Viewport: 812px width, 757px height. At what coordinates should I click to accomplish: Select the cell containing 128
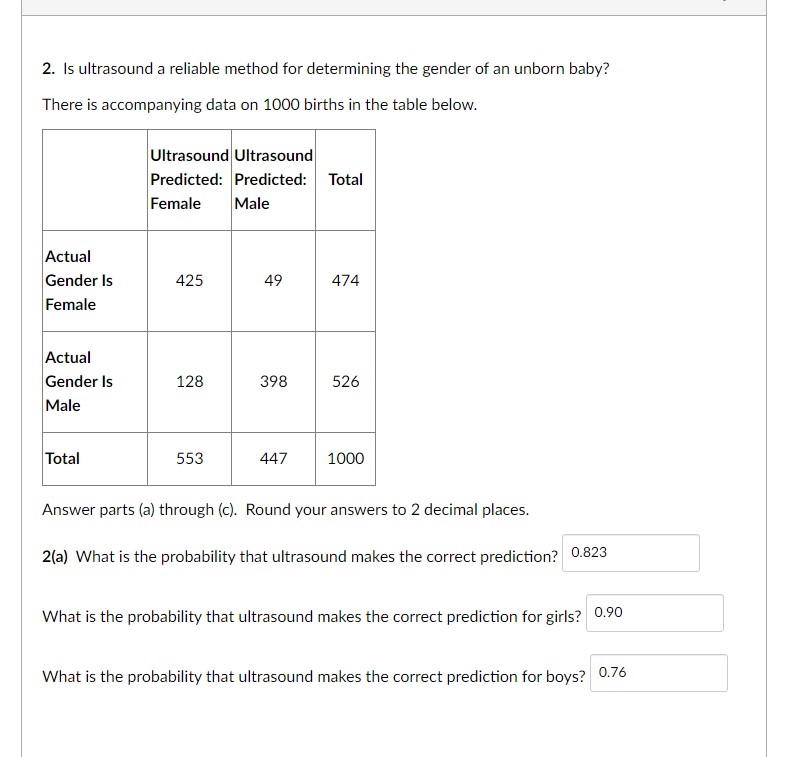(x=189, y=381)
